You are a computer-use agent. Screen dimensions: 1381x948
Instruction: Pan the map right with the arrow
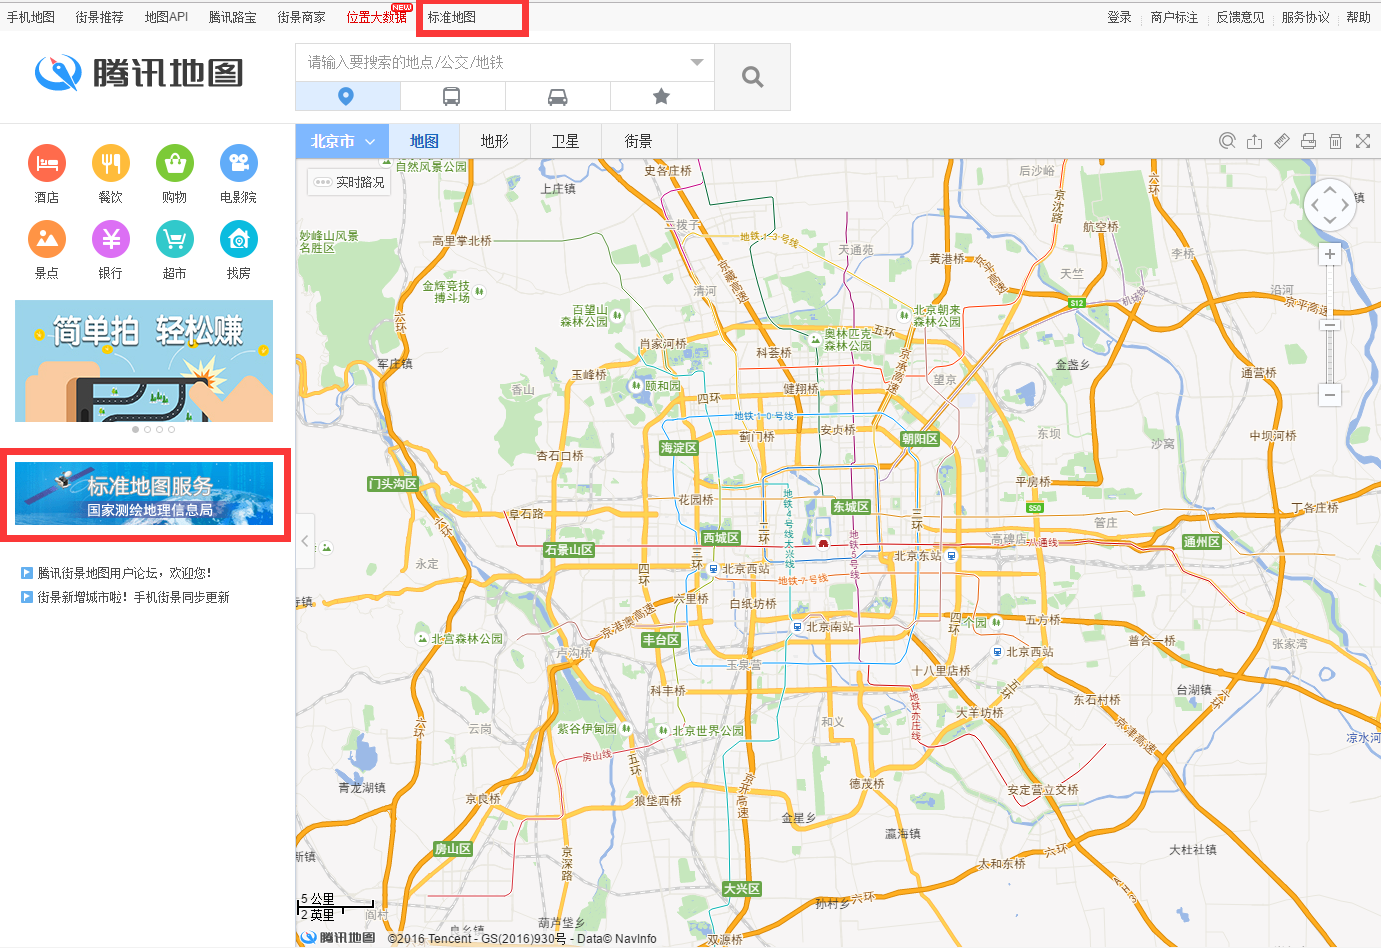pos(1346,206)
